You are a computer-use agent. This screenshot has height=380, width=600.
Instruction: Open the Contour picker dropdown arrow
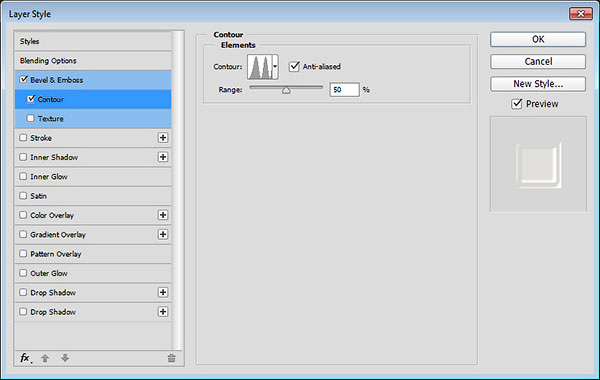(275, 67)
